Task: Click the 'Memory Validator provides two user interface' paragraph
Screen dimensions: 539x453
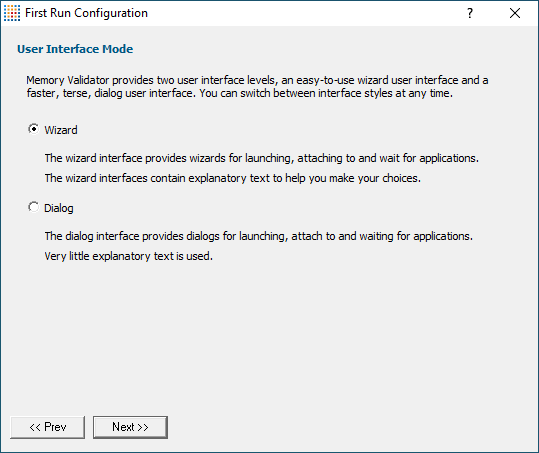Action: (x=257, y=87)
